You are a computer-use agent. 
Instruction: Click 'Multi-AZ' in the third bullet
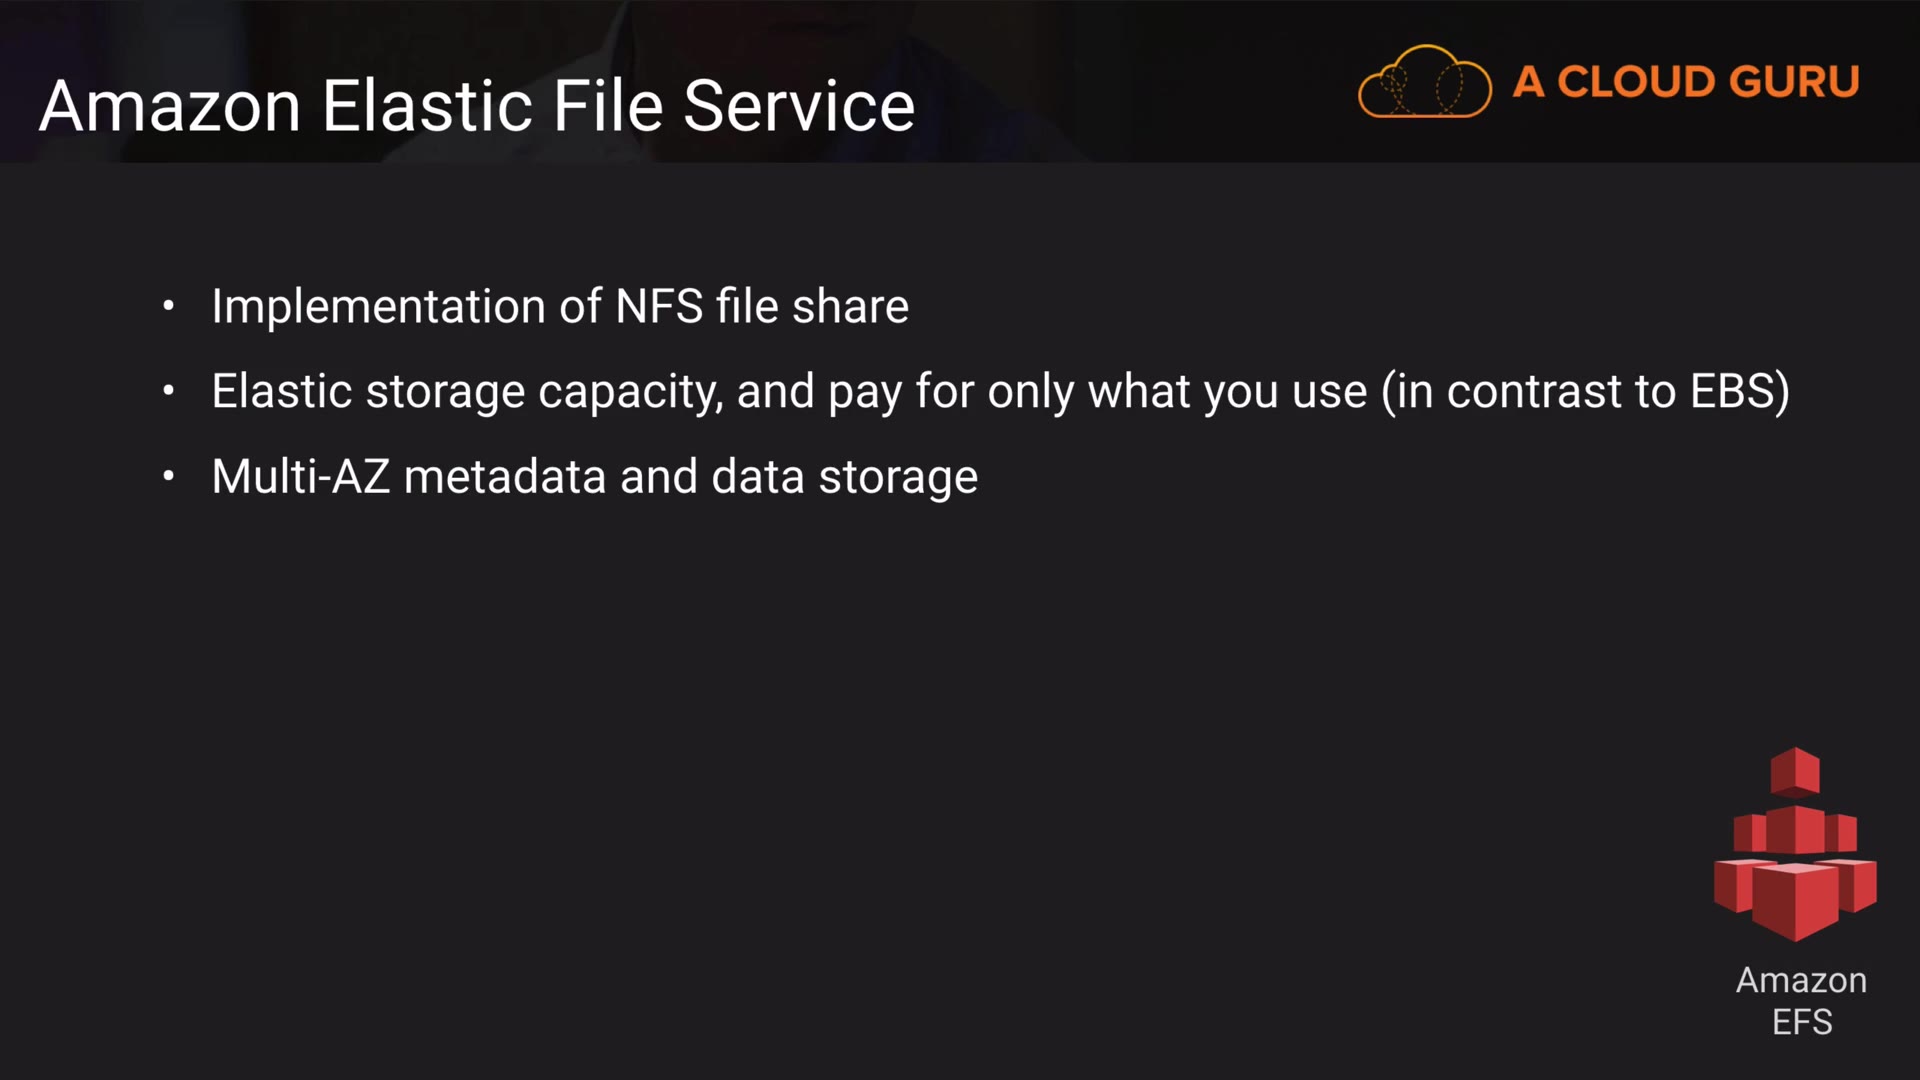point(300,476)
